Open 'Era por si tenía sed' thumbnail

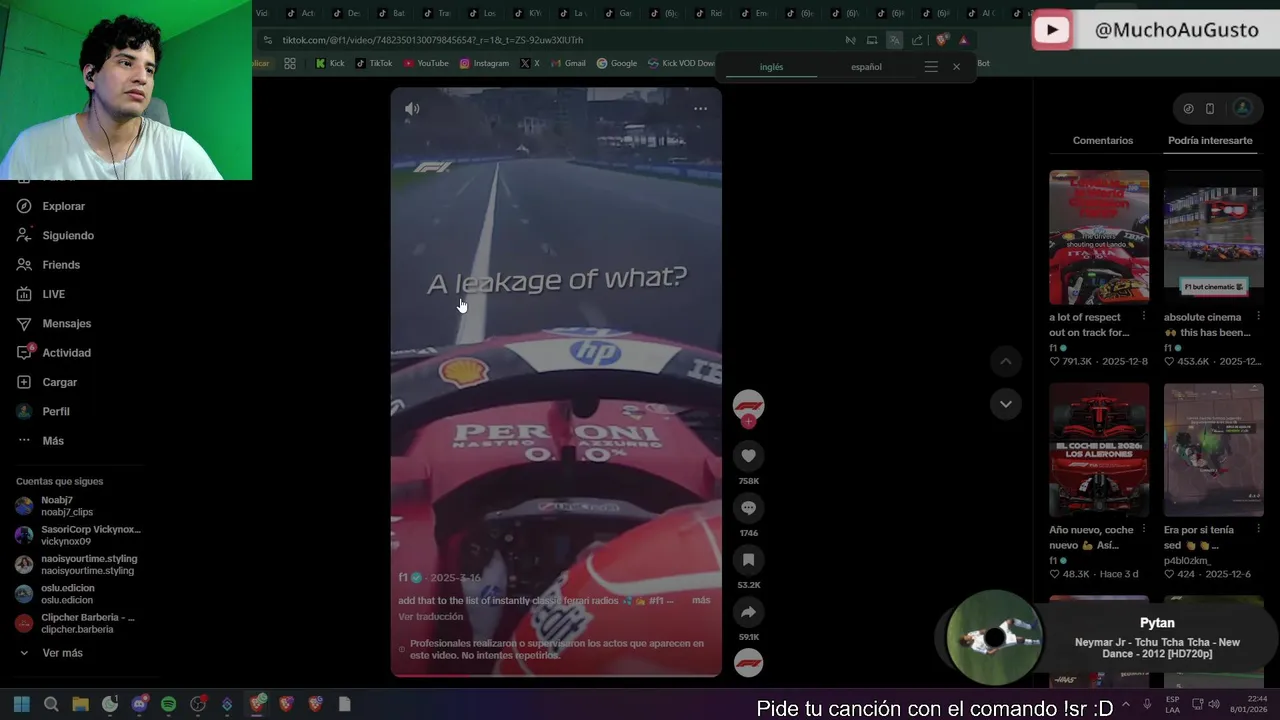[x=1213, y=450]
